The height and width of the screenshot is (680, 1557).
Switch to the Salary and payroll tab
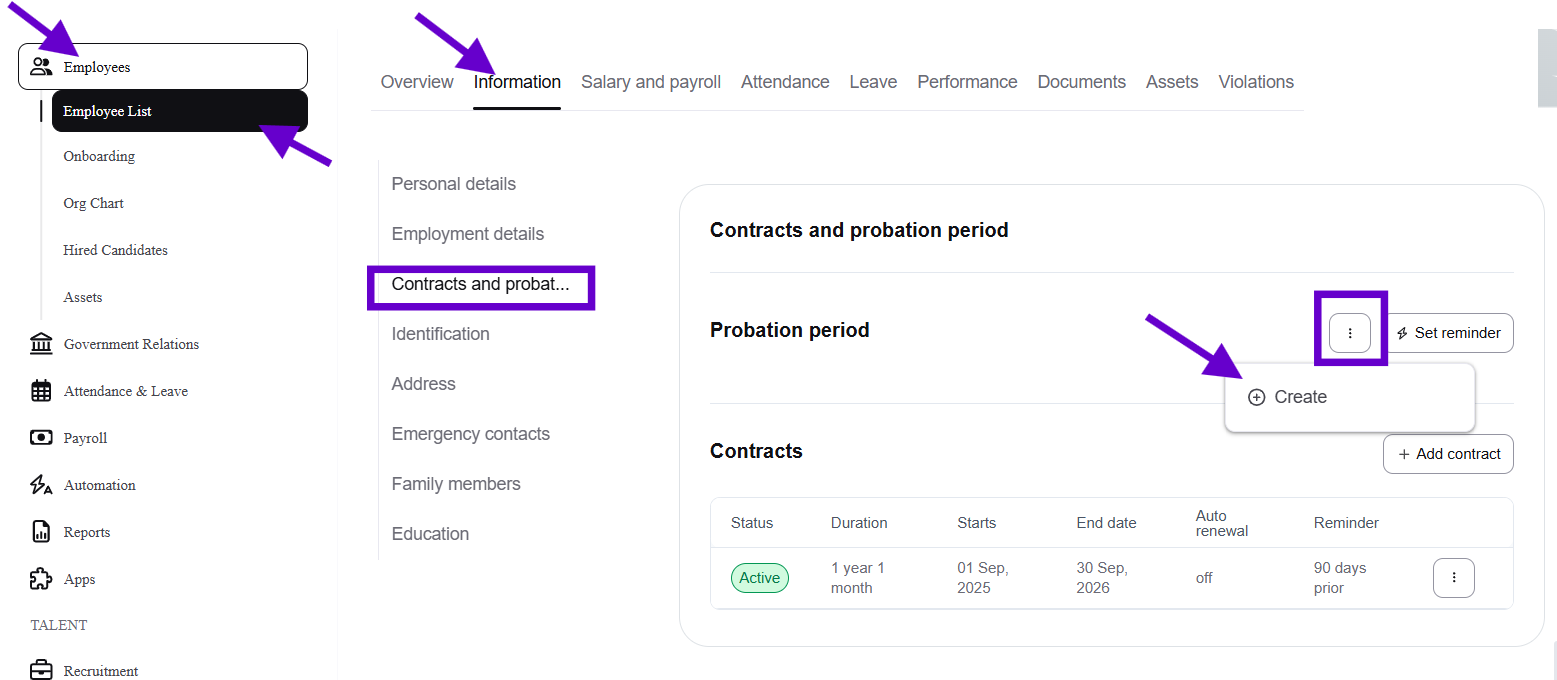[x=650, y=82]
